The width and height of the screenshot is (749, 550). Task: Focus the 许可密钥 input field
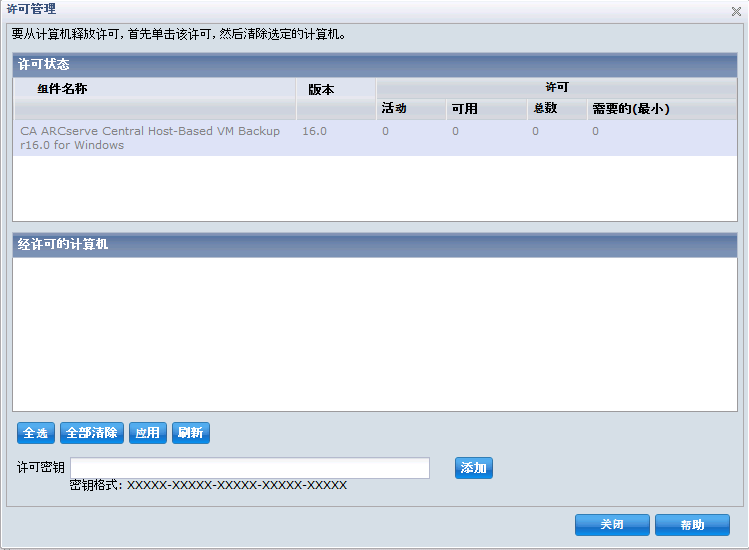[250, 468]
